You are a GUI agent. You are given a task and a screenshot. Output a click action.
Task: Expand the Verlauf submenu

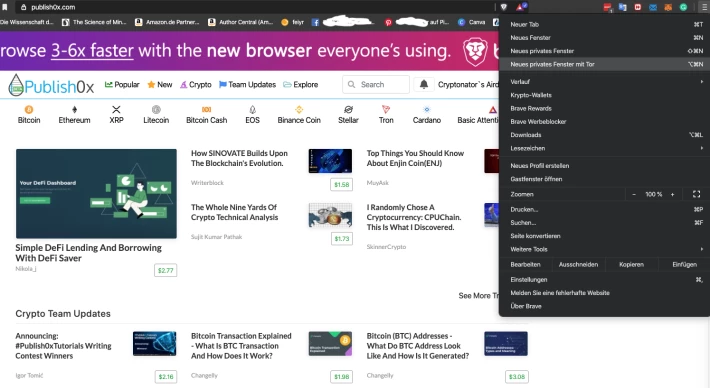click(x=604, y=82)
